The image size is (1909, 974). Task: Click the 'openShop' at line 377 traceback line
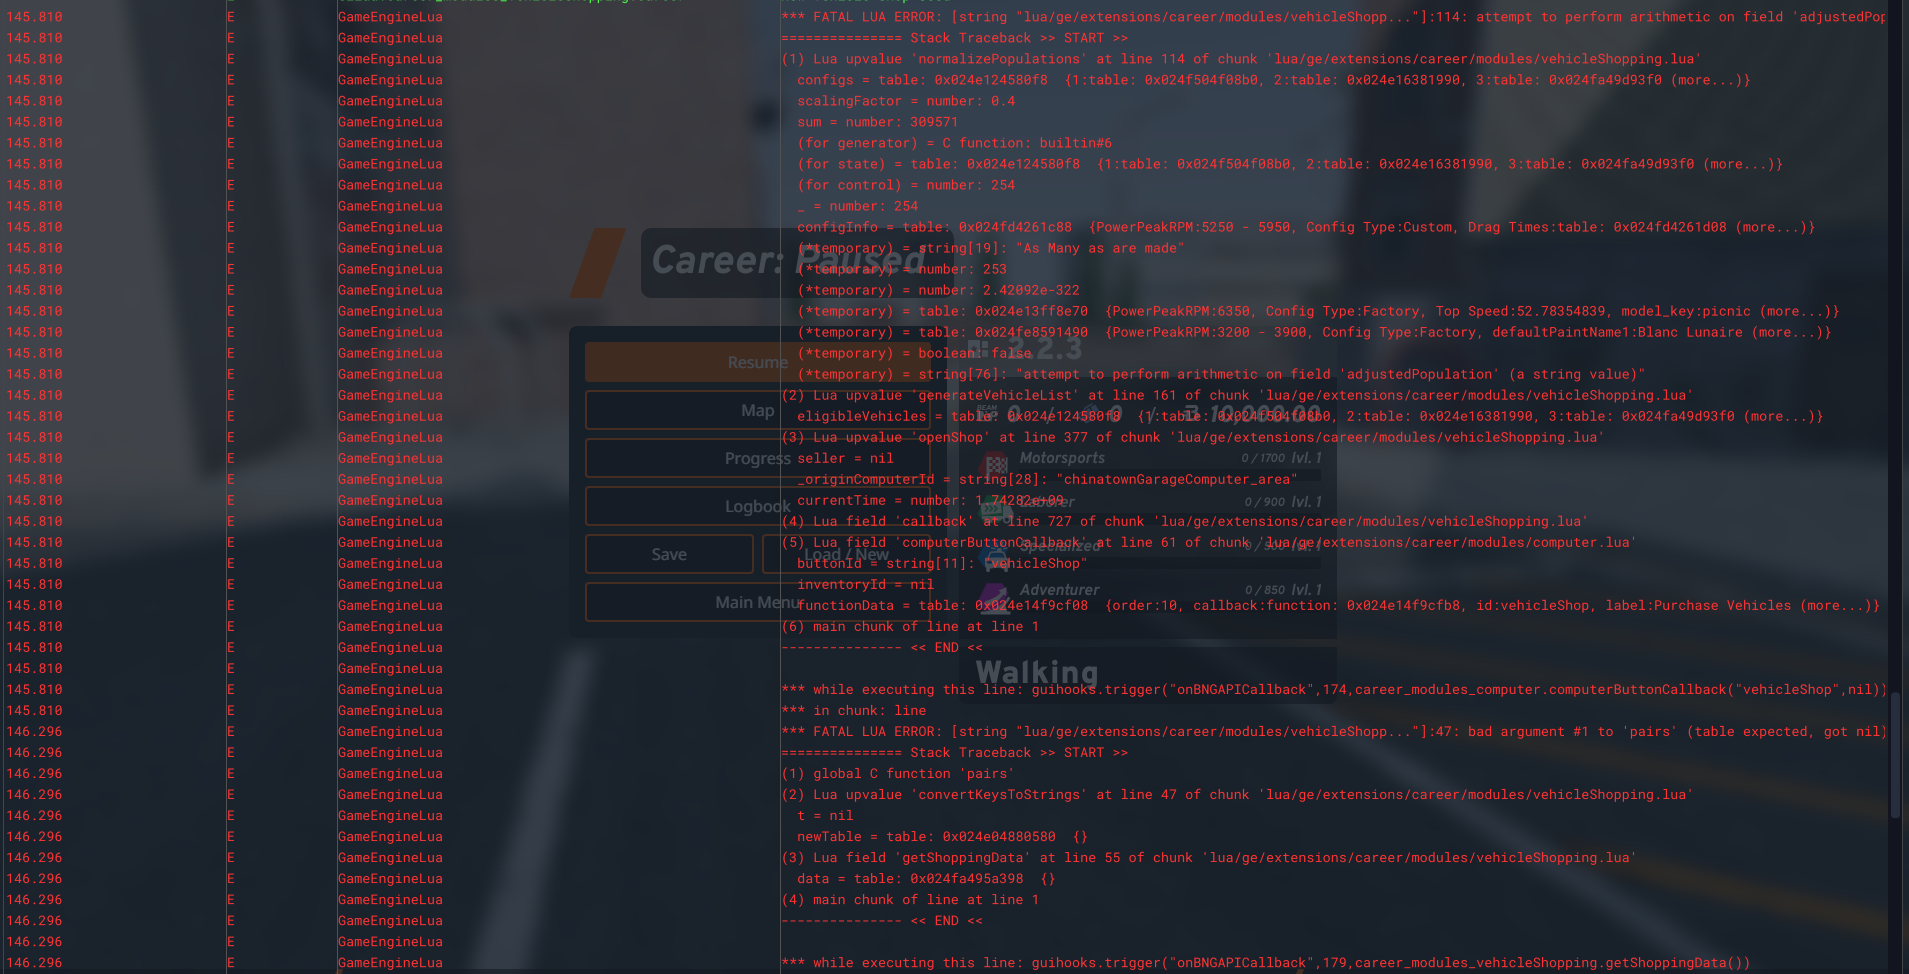(1193, 437)
